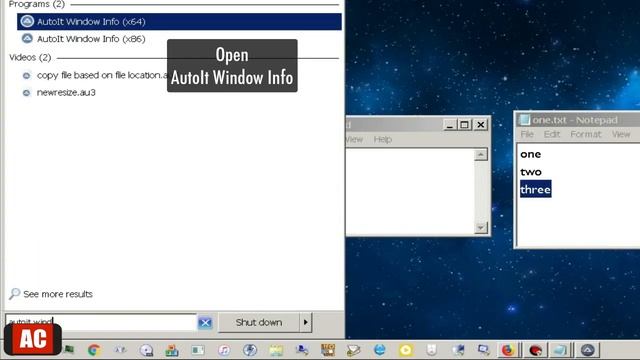Minimize the background Notepad window

coord(449,125)
